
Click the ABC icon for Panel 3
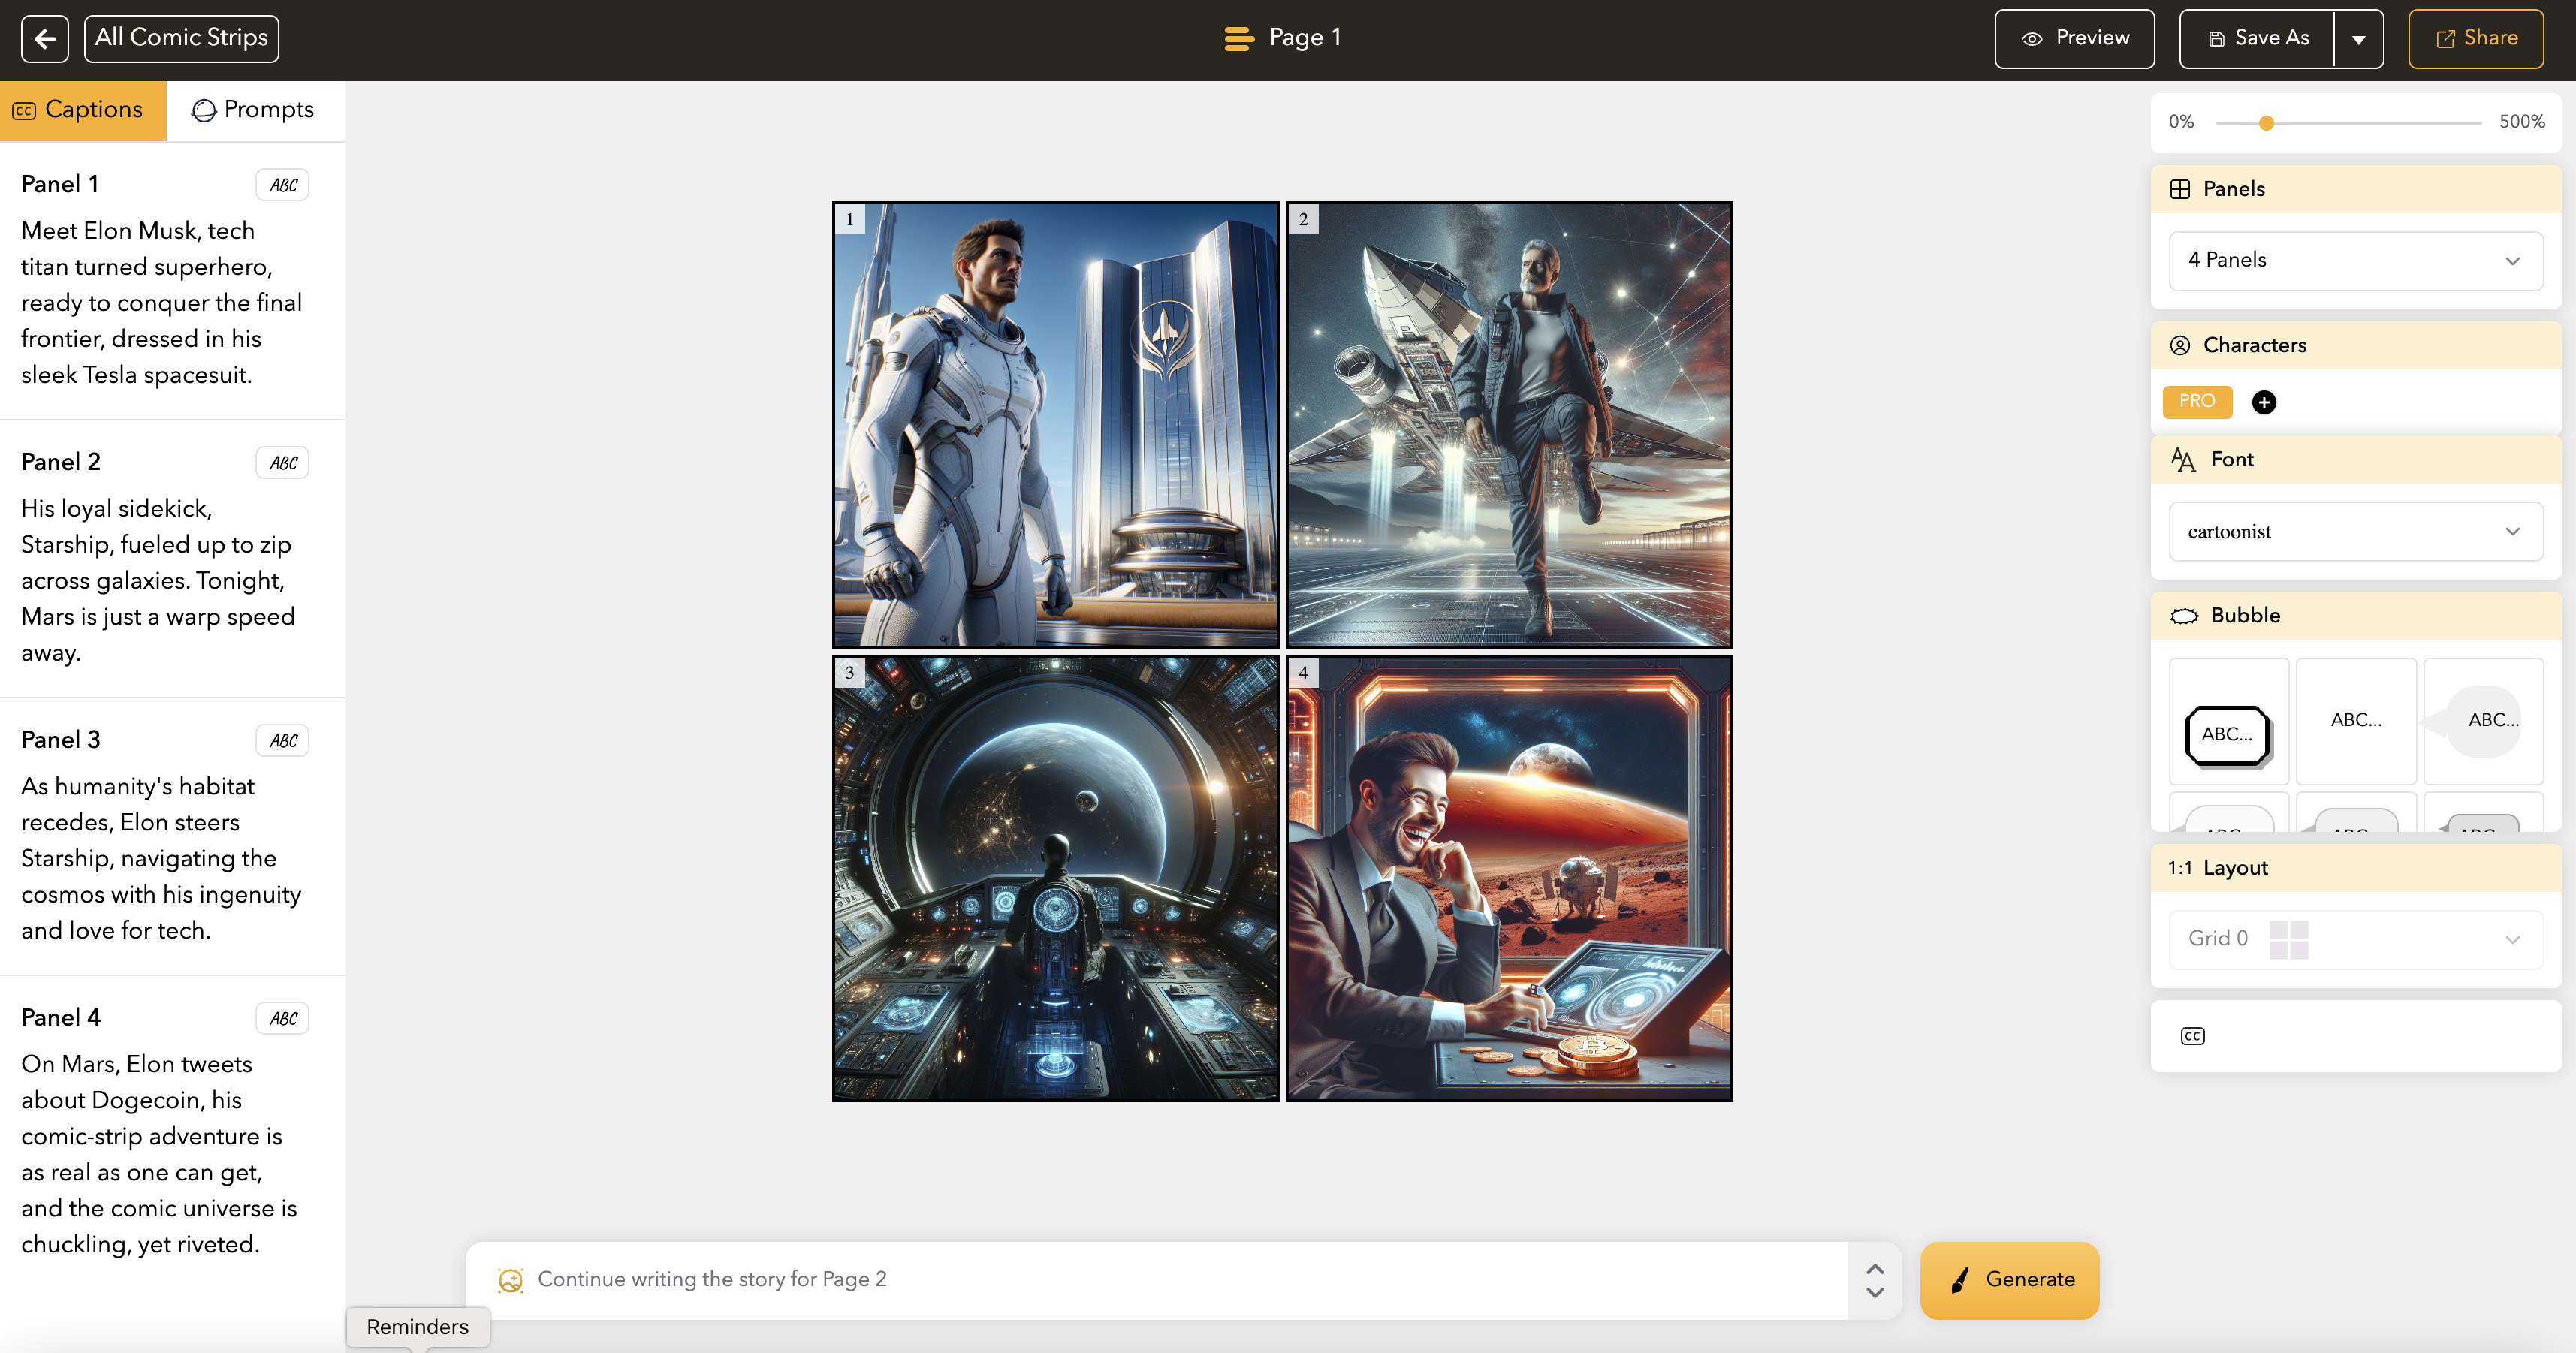pyautogui.click(x=283, y=741)
